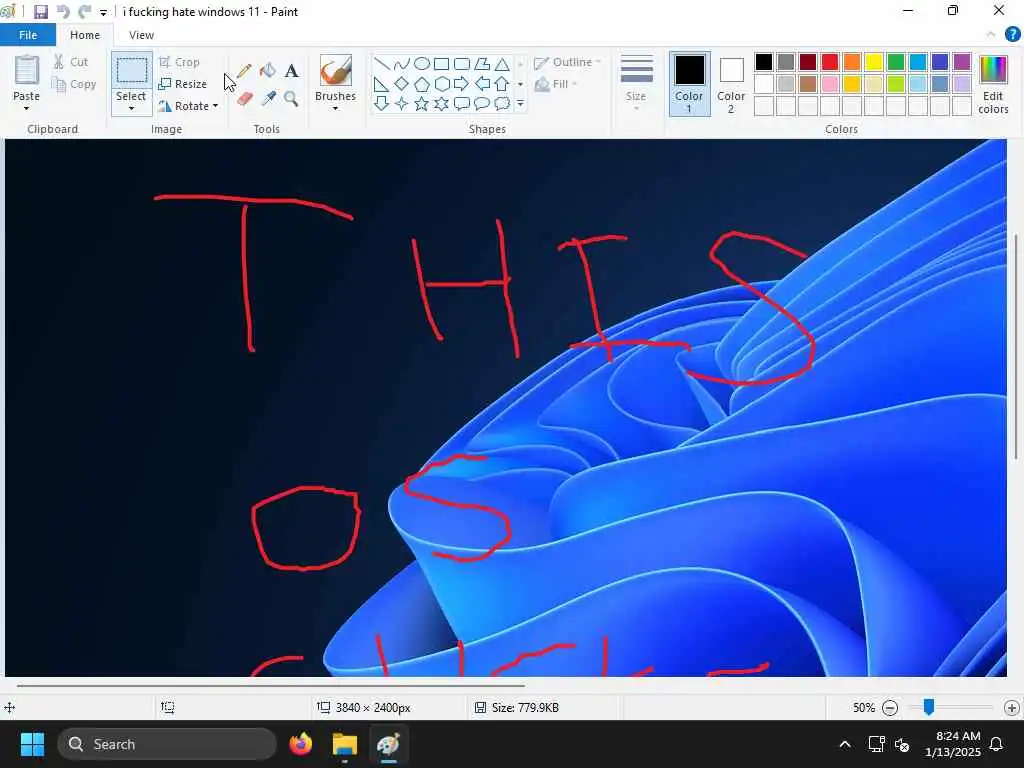
Task: Click the Brushes icon
Action: click(x=336, y=70)
